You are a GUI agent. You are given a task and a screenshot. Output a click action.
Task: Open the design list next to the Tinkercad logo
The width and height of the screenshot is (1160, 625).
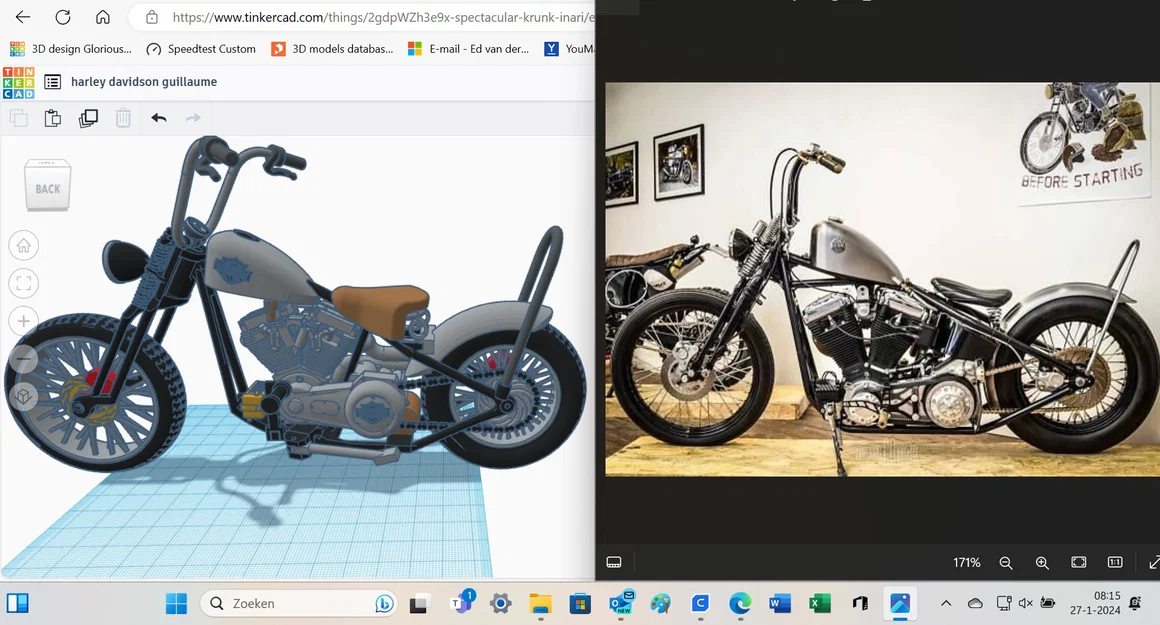(x=52, y=81)
